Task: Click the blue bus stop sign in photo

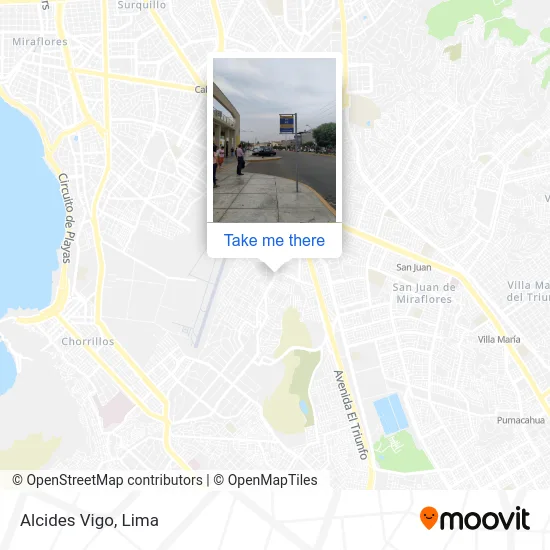Action: (287, 123)
